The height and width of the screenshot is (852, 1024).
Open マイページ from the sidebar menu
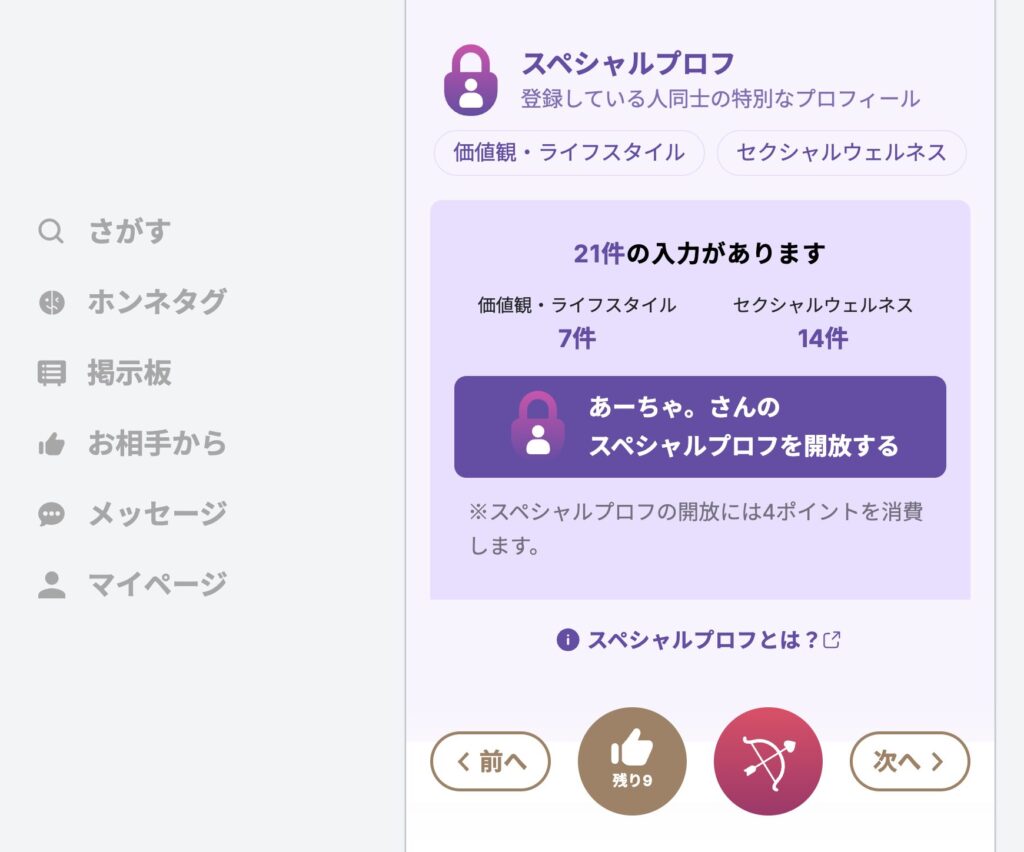tap(155, 582)
